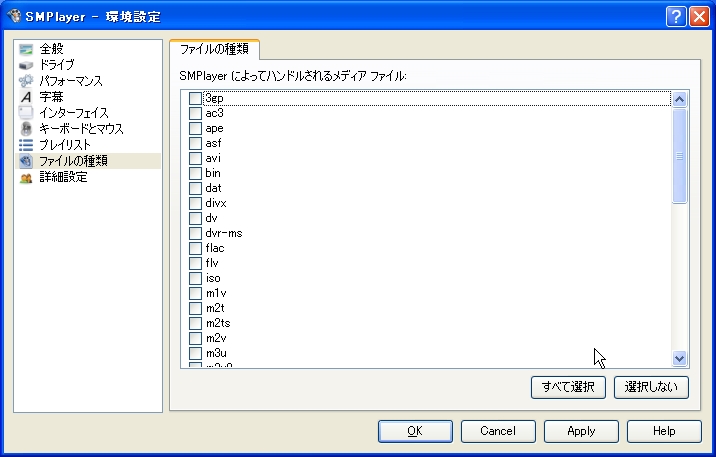Screen dimensions: 716x457
Task: Toggle the m2ts checkbox
Action: 195,323
